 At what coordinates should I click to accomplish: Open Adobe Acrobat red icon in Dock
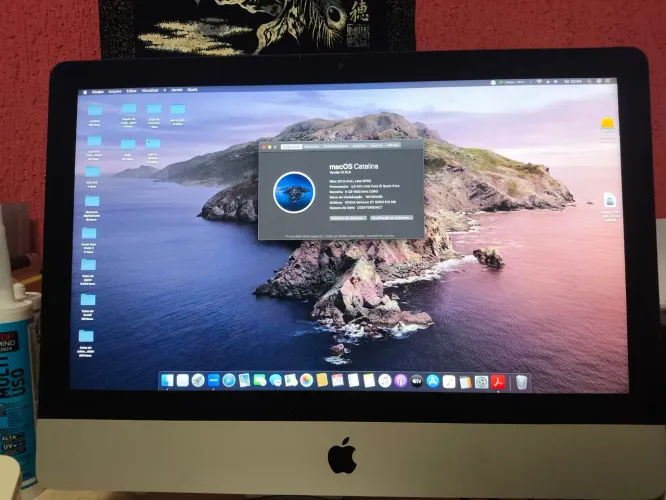tap(498, 382)
